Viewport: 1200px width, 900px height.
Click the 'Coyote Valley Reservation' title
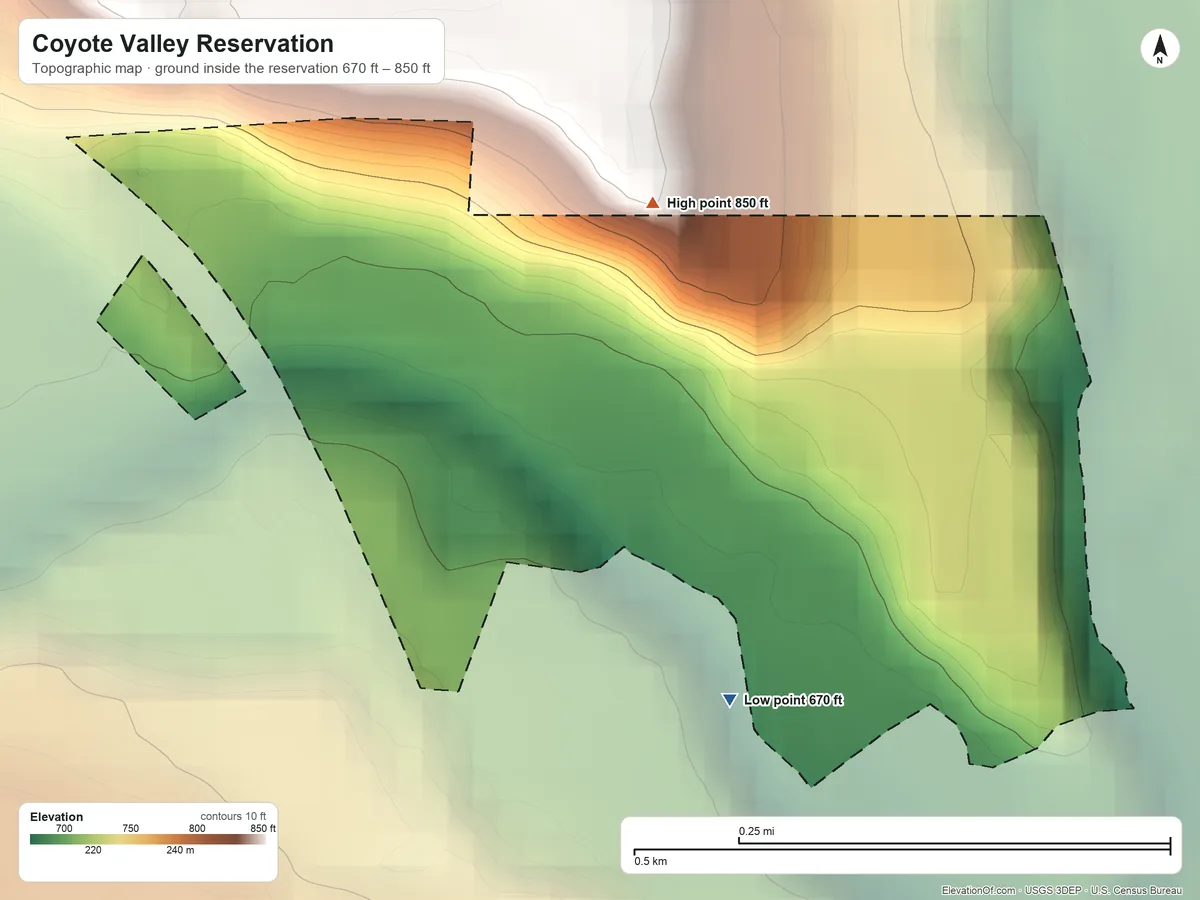183,44
